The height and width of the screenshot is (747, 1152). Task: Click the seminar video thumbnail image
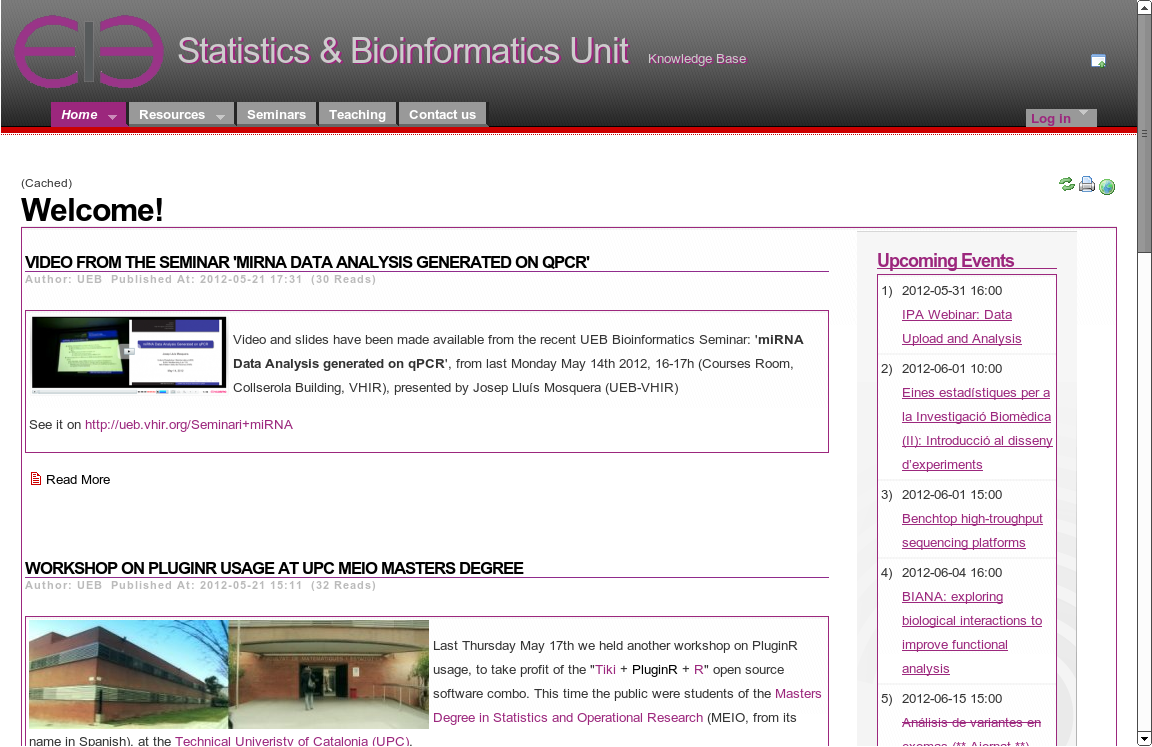click(x=128, y=353)
